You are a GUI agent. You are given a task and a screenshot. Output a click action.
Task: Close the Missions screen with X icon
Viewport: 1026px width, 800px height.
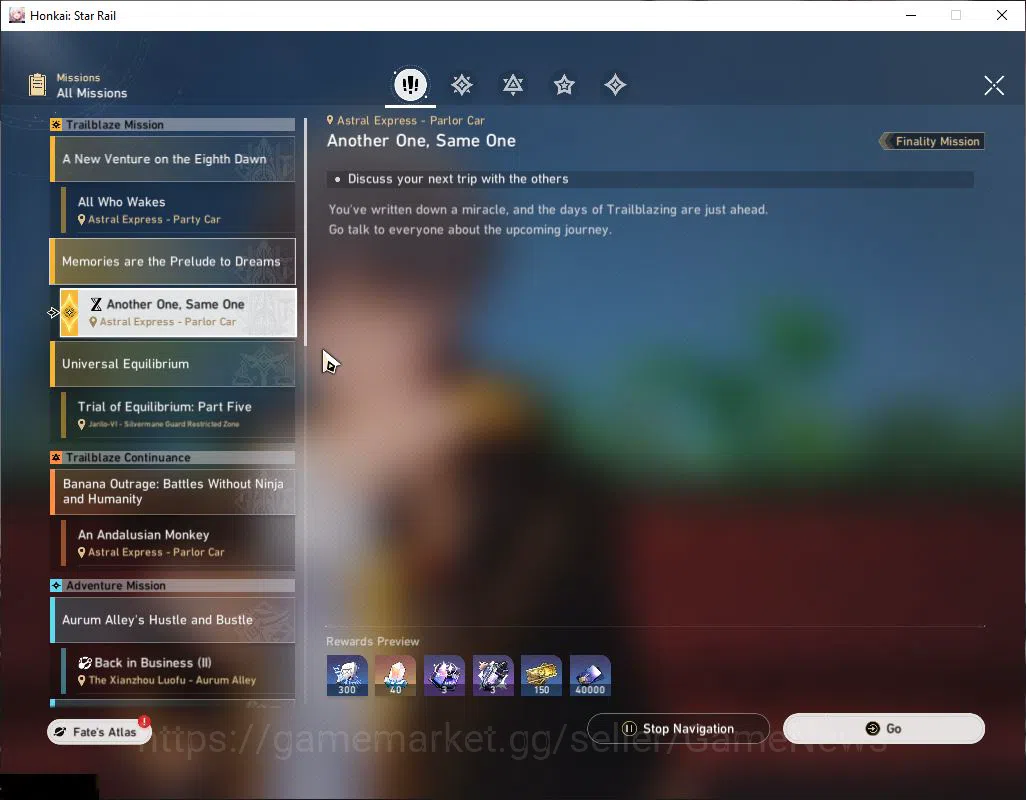[994, 85]
